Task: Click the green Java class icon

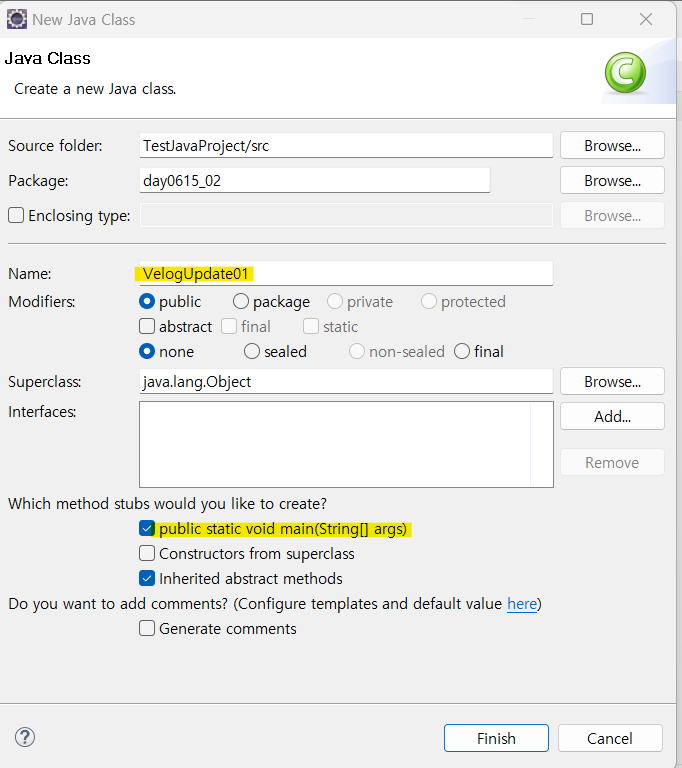Action: tap(624, 73)
